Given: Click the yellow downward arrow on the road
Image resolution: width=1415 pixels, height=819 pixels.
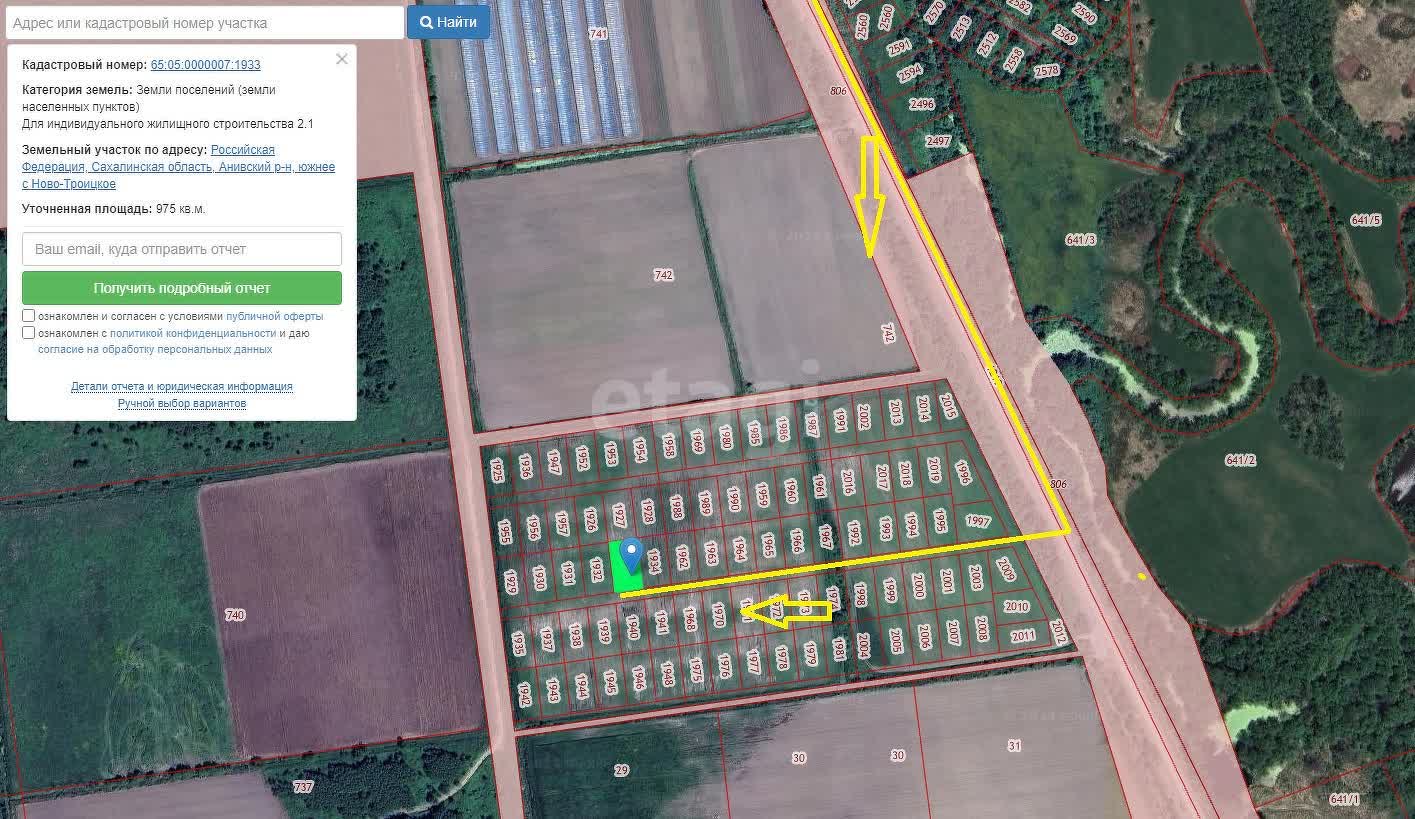Looking at the screenshot, I should pyautogui.click(x=871, y=195).
